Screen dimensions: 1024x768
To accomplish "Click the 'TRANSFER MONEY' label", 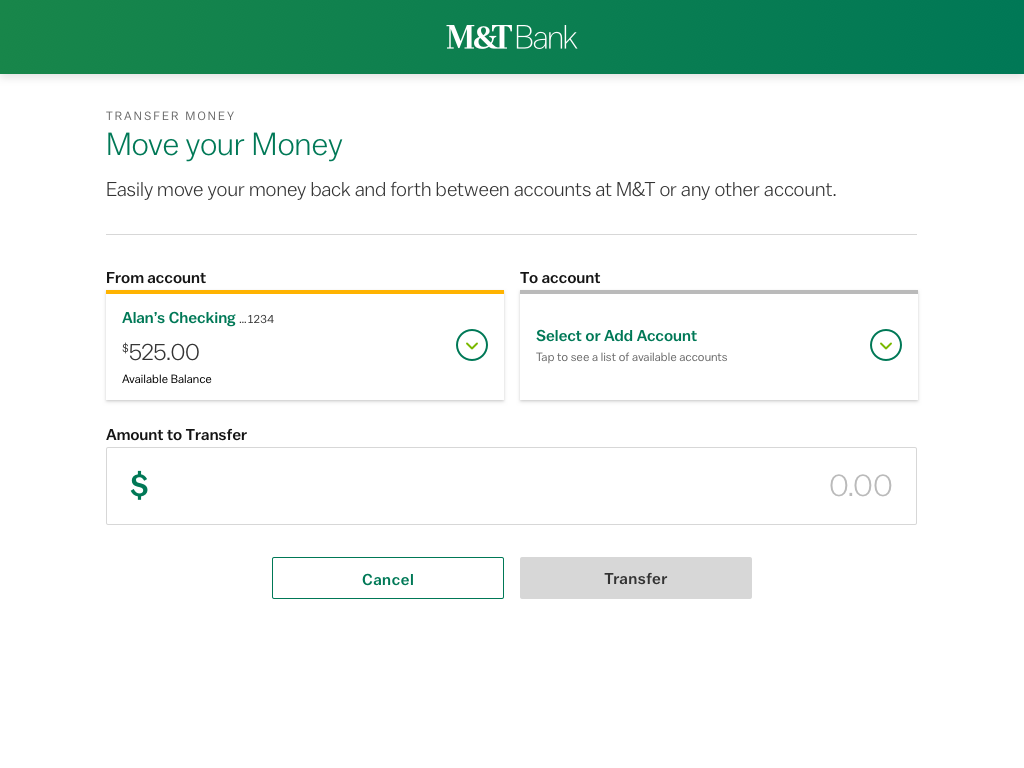I will pos(170,116).
